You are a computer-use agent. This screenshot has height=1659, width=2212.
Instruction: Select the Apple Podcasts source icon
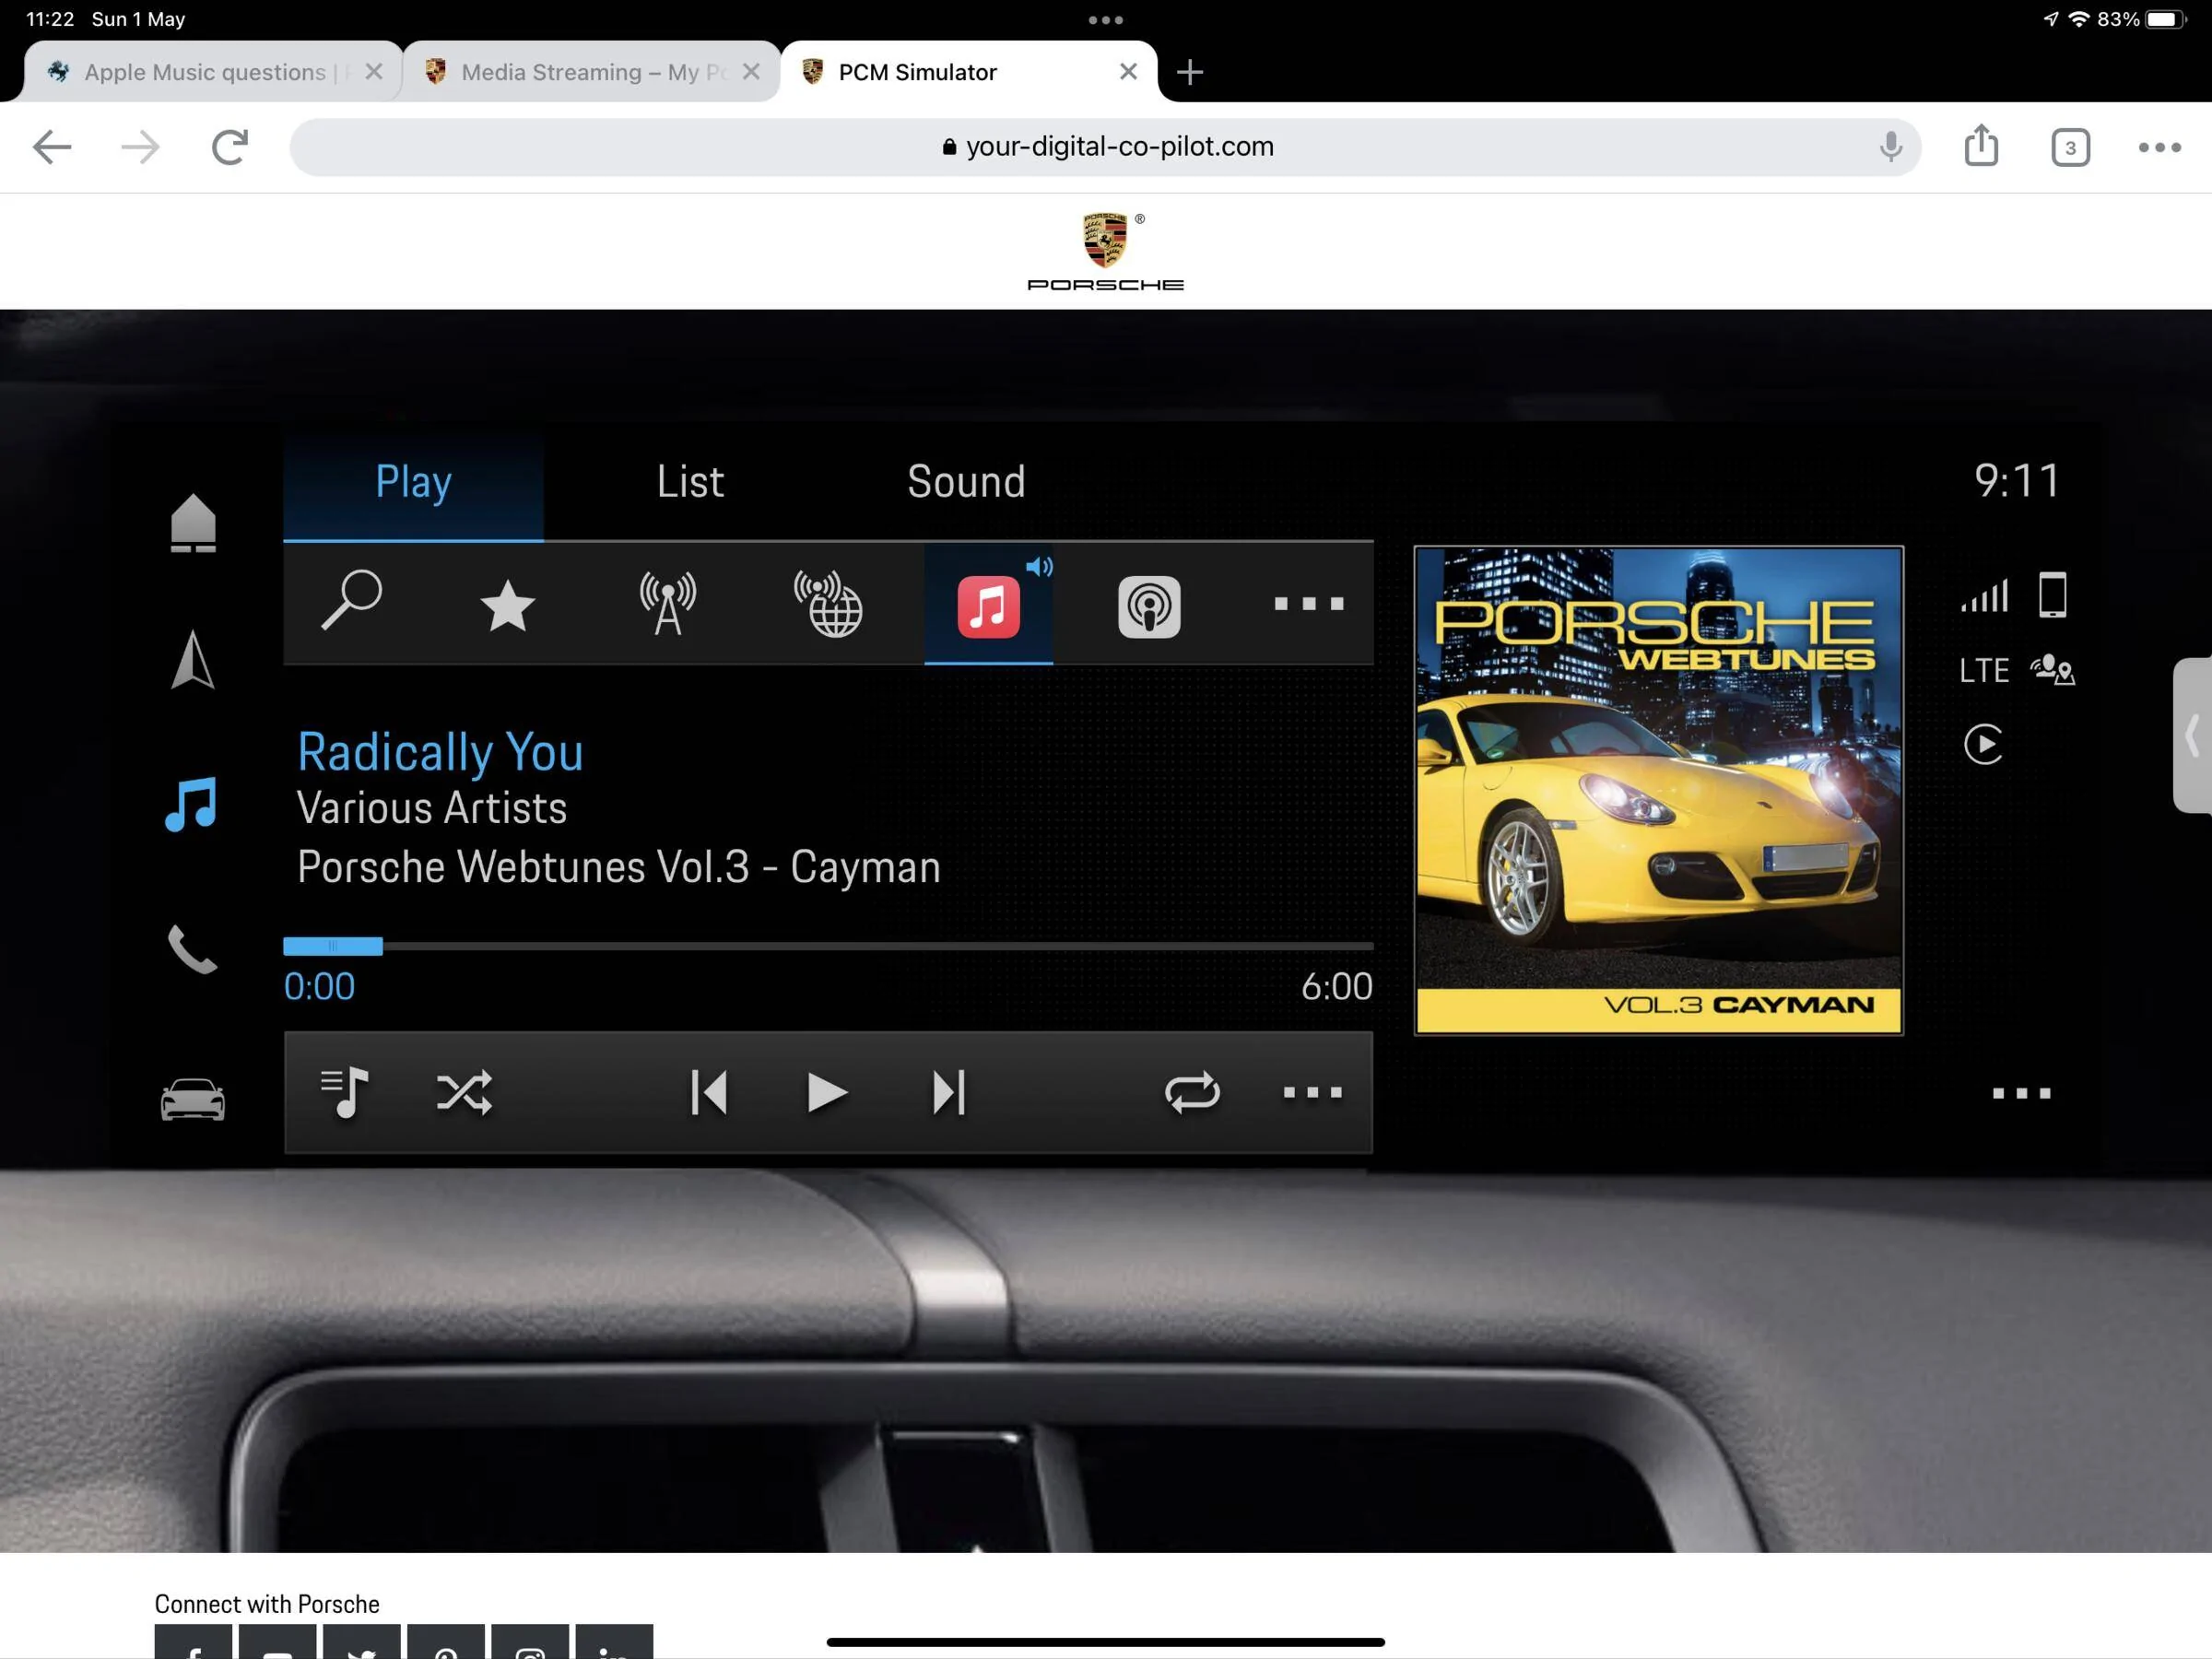[x=1149, y=606]
